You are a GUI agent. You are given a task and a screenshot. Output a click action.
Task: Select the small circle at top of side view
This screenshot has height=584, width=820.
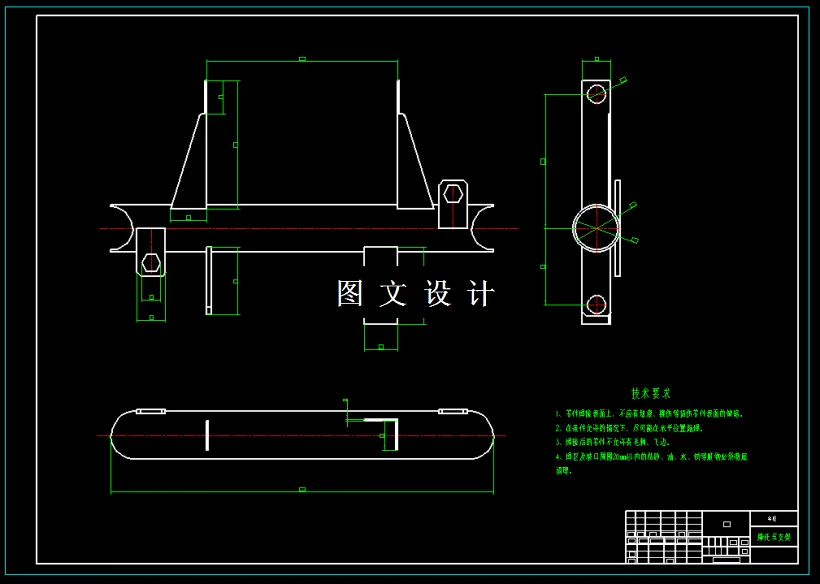[x=596, y=96]
